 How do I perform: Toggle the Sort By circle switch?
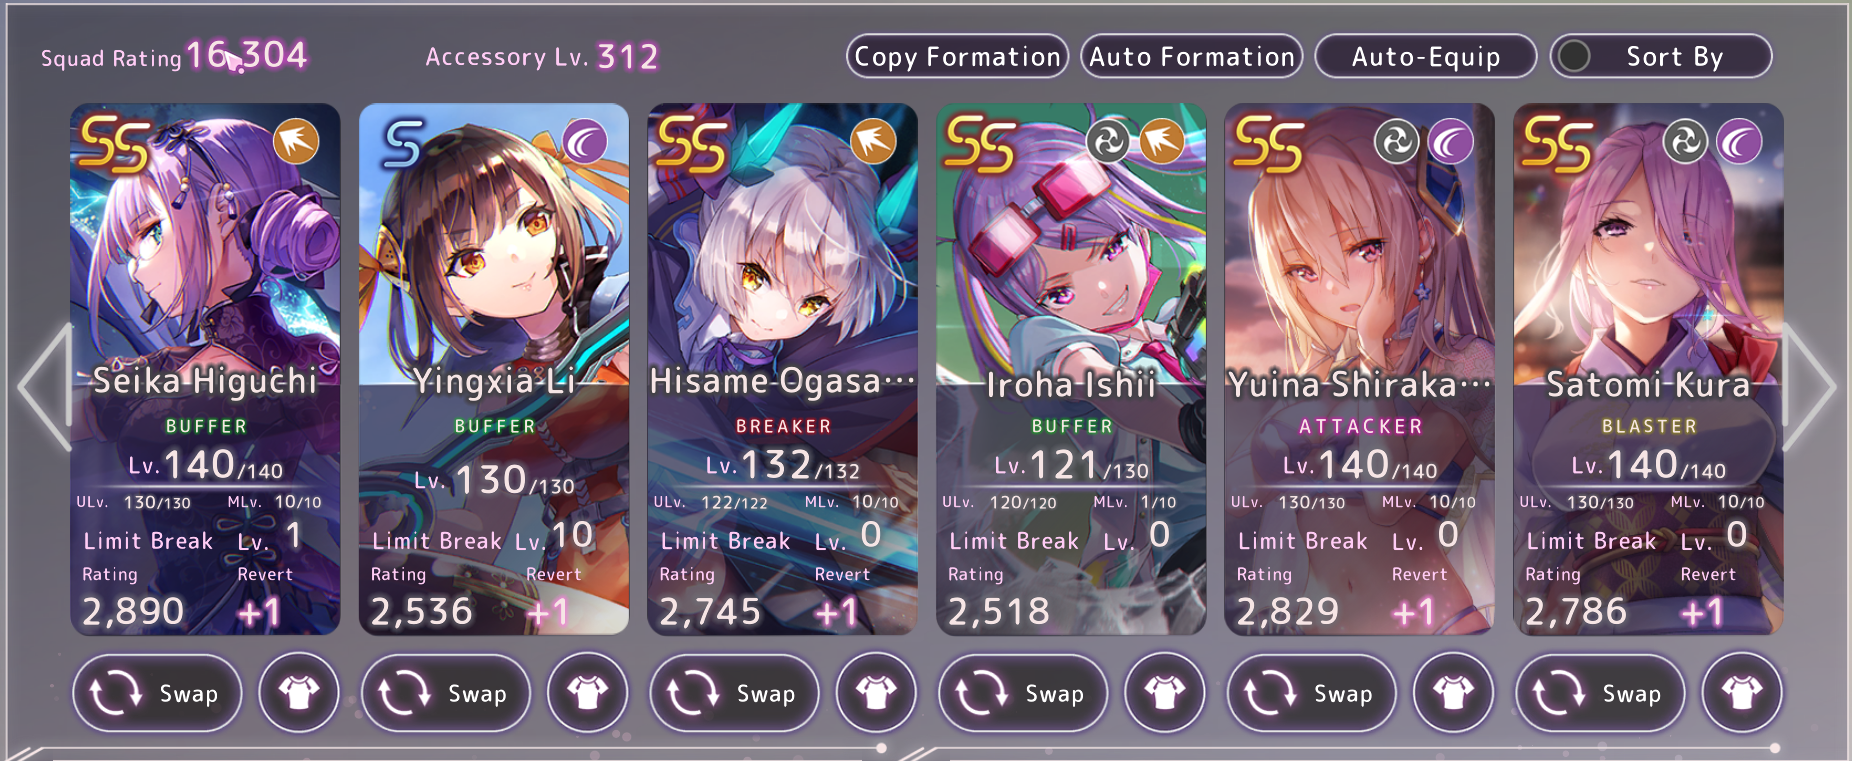pos(1574,56)
